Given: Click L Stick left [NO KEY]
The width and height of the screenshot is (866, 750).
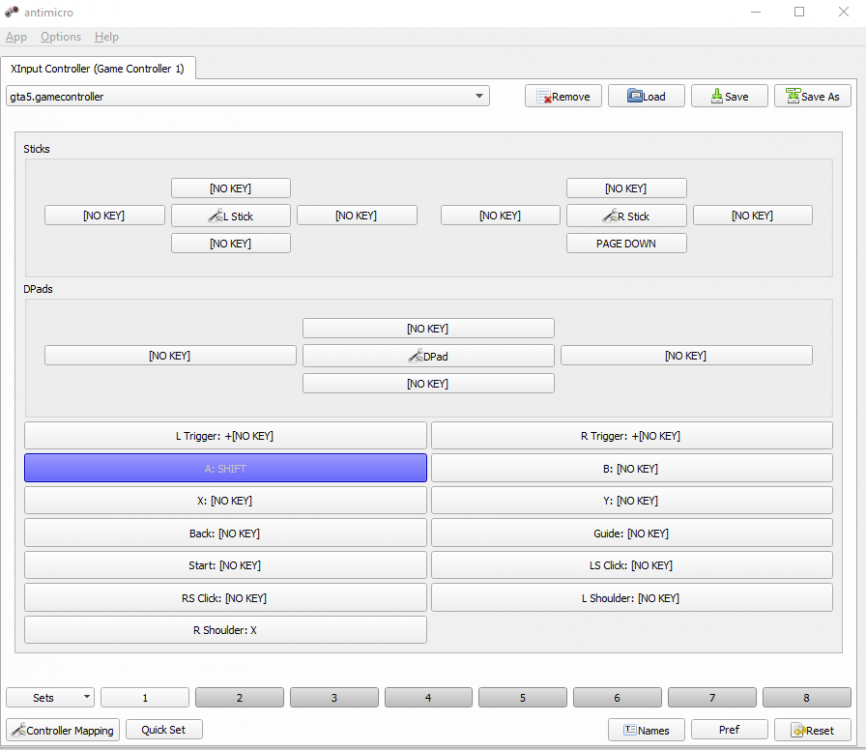Looking at the screenshot, I should coord(104,215).
